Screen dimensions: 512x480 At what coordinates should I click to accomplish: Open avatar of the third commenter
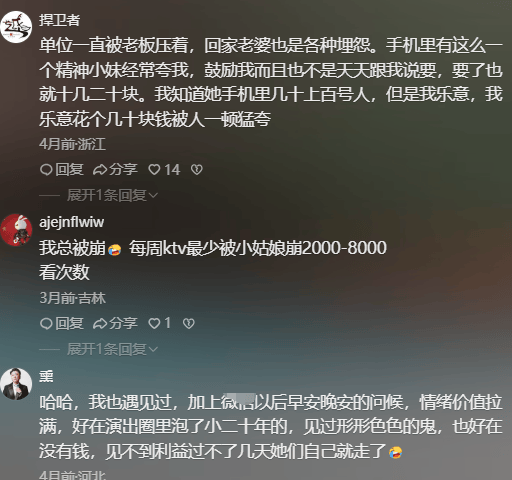click(x=16, y=384)
